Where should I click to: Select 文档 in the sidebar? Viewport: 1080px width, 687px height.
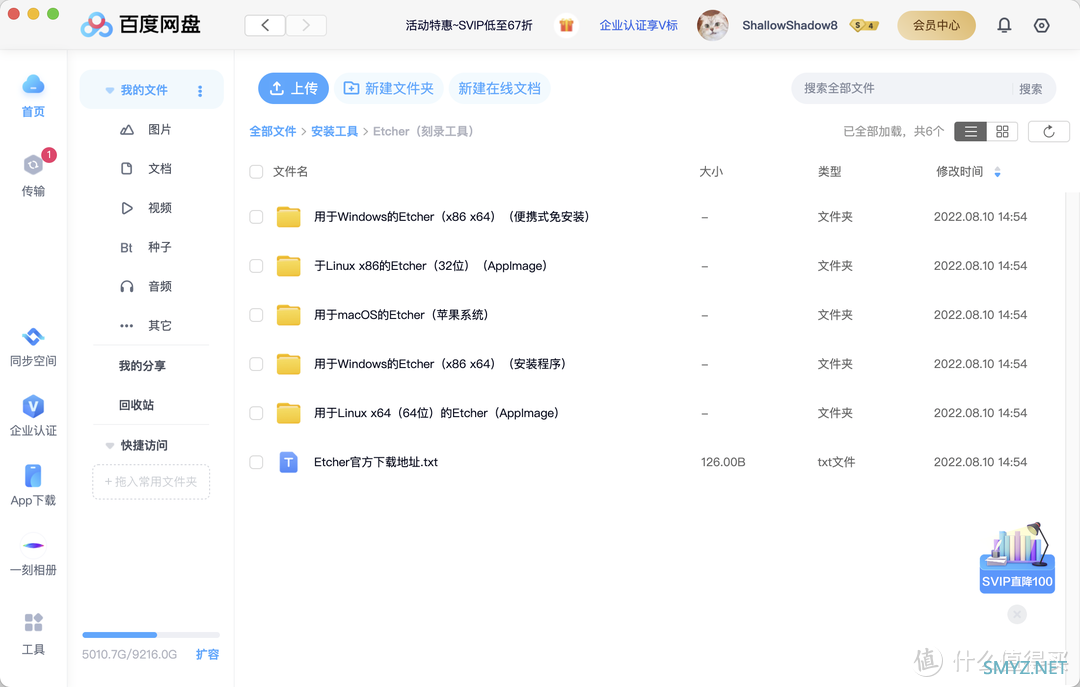pyautogui.click(x=145, y=169)
